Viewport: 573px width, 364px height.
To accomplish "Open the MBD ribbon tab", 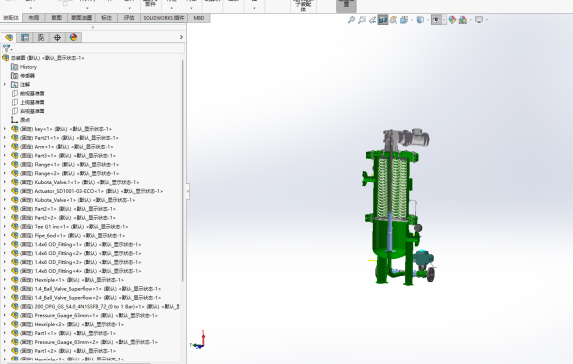I will click(199, 18).
